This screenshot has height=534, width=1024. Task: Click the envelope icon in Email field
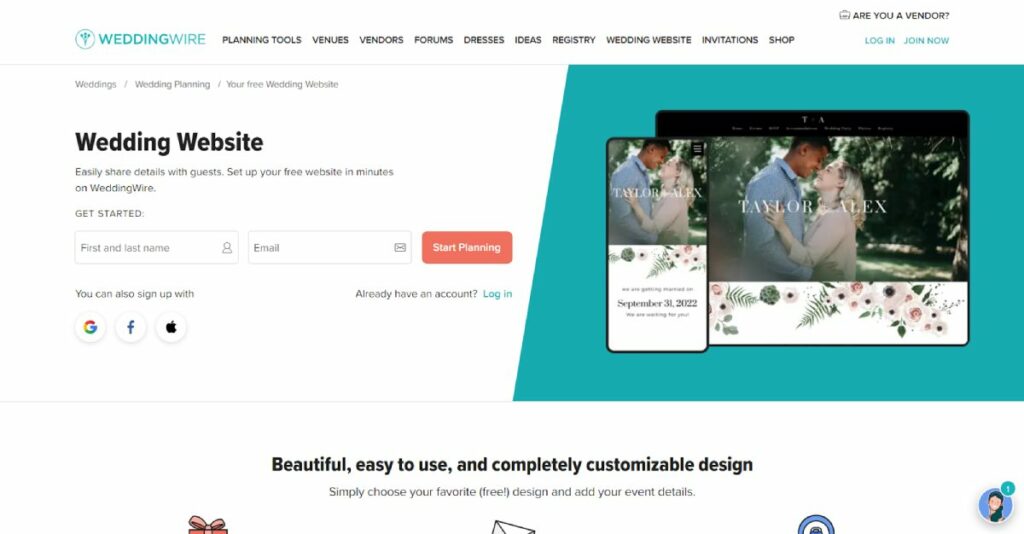(x=400, y=247)
